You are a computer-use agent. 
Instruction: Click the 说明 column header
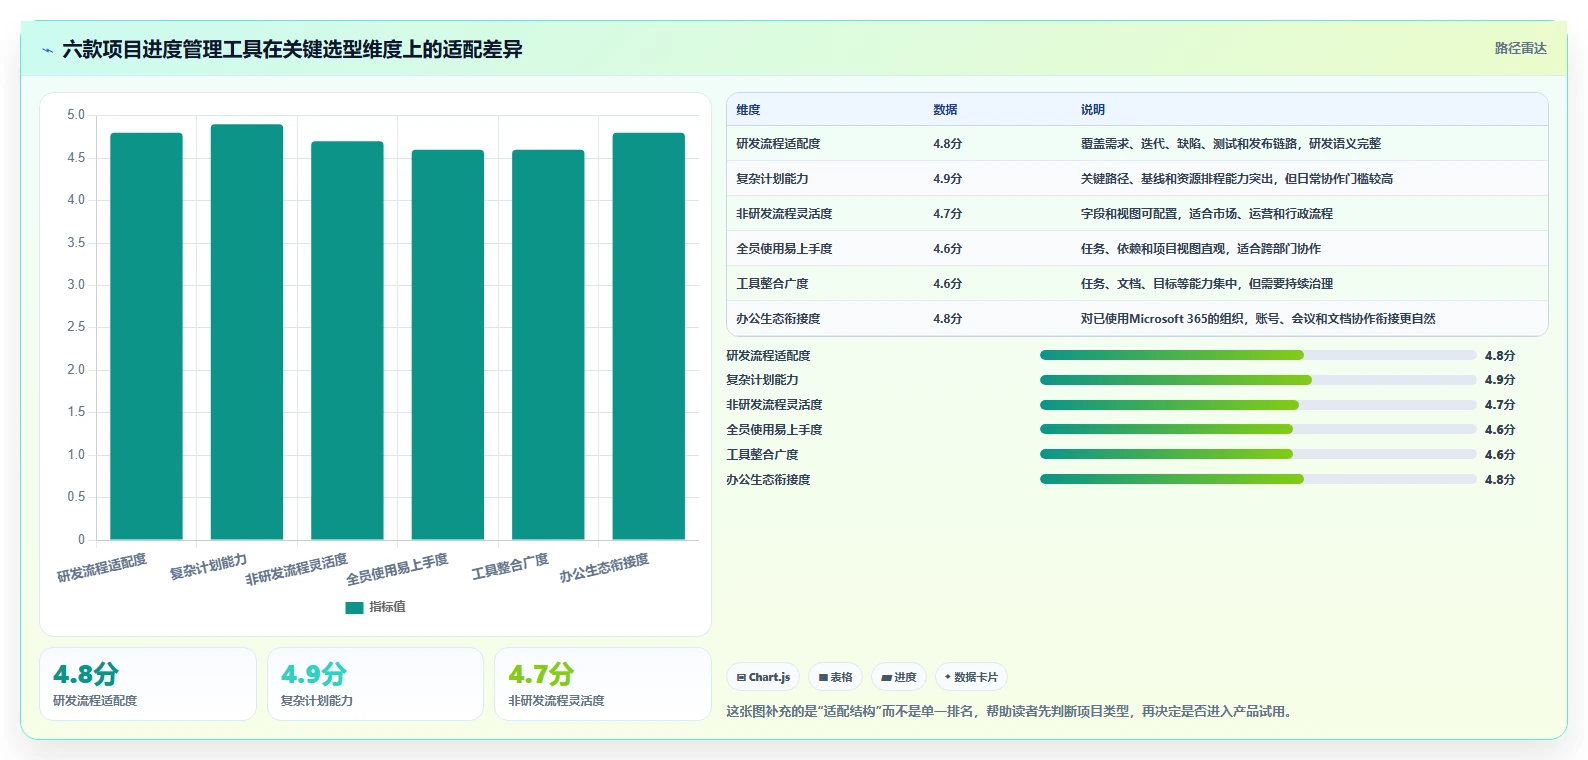(1092, 110)
